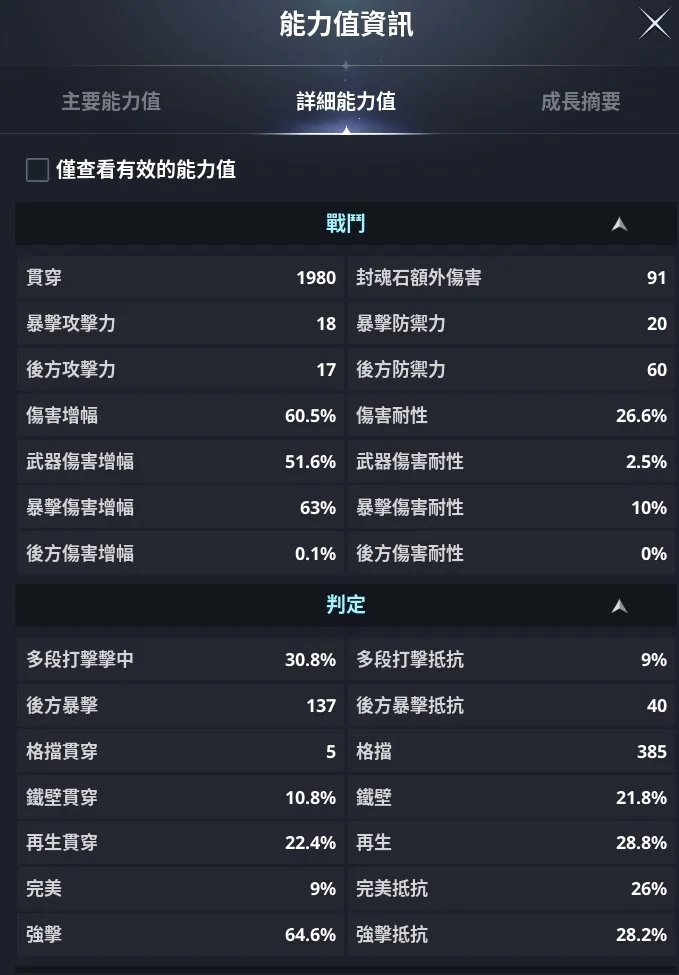Click the 完美抵抗 stat row

click(x=511, y=889)
